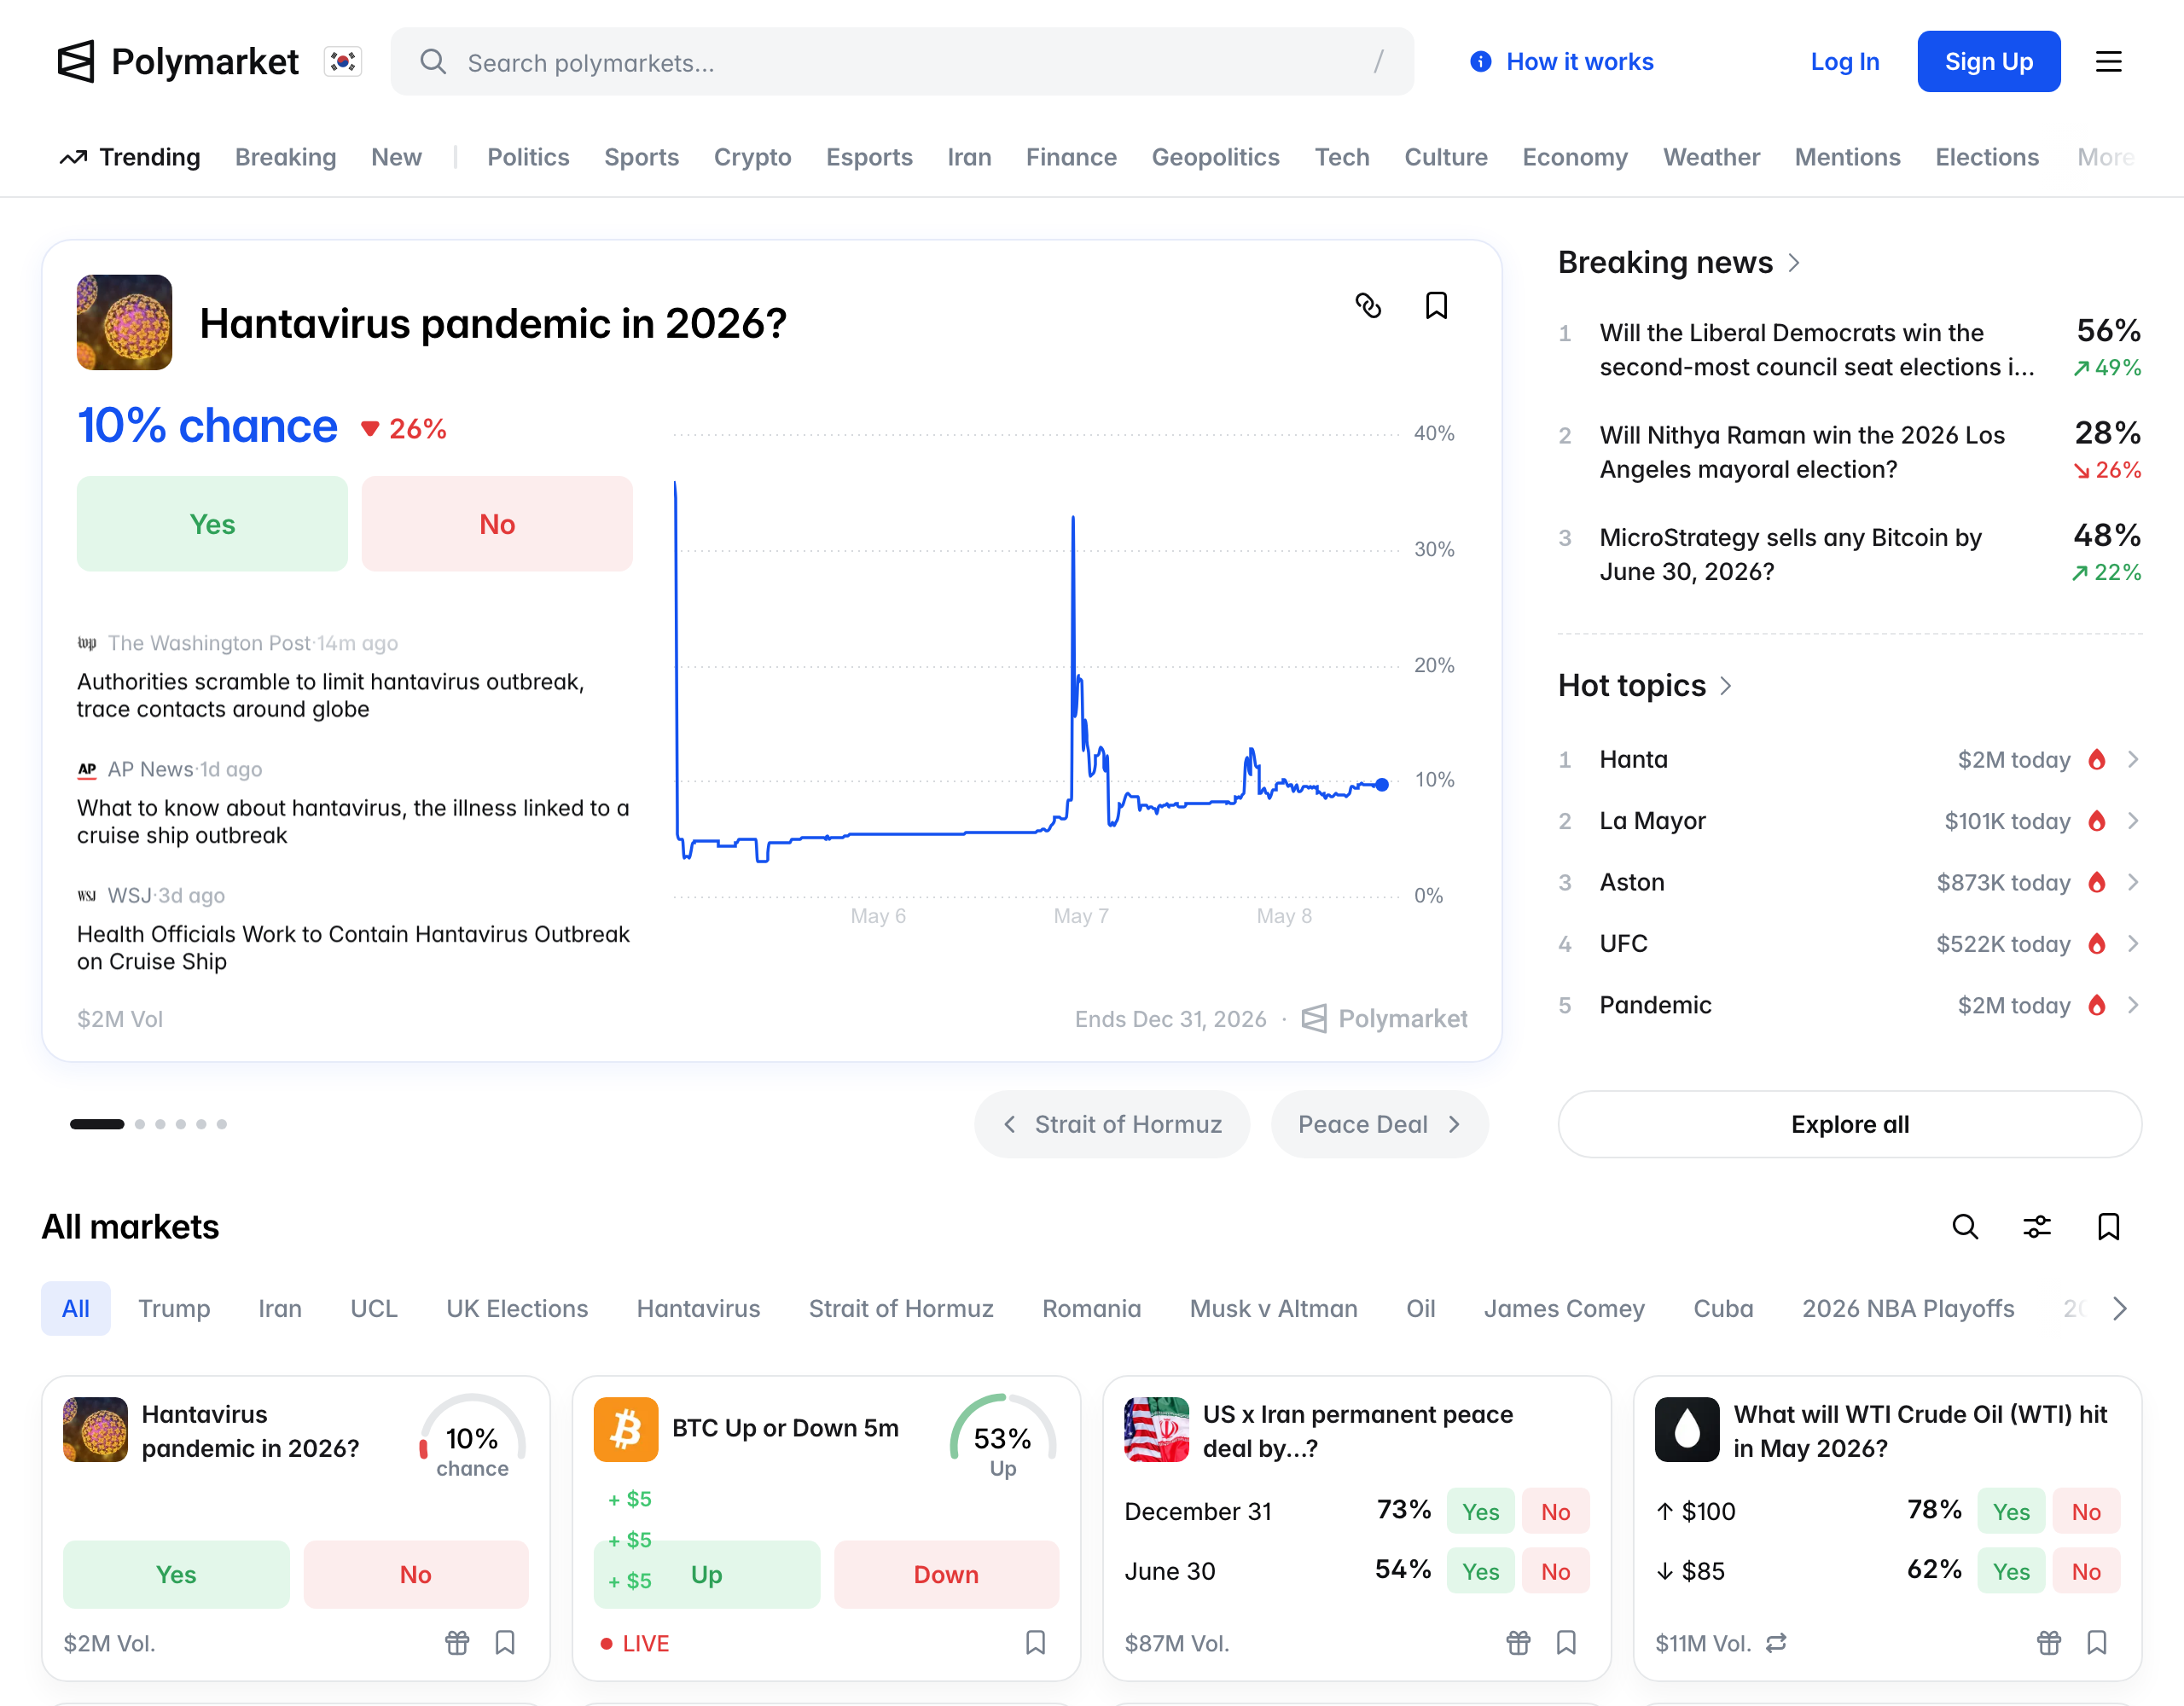Click the Polymarket watermark icon in featured card
Image resolution: width=2184 pixels, height=1706 pixels.
click(1314, 1018)
